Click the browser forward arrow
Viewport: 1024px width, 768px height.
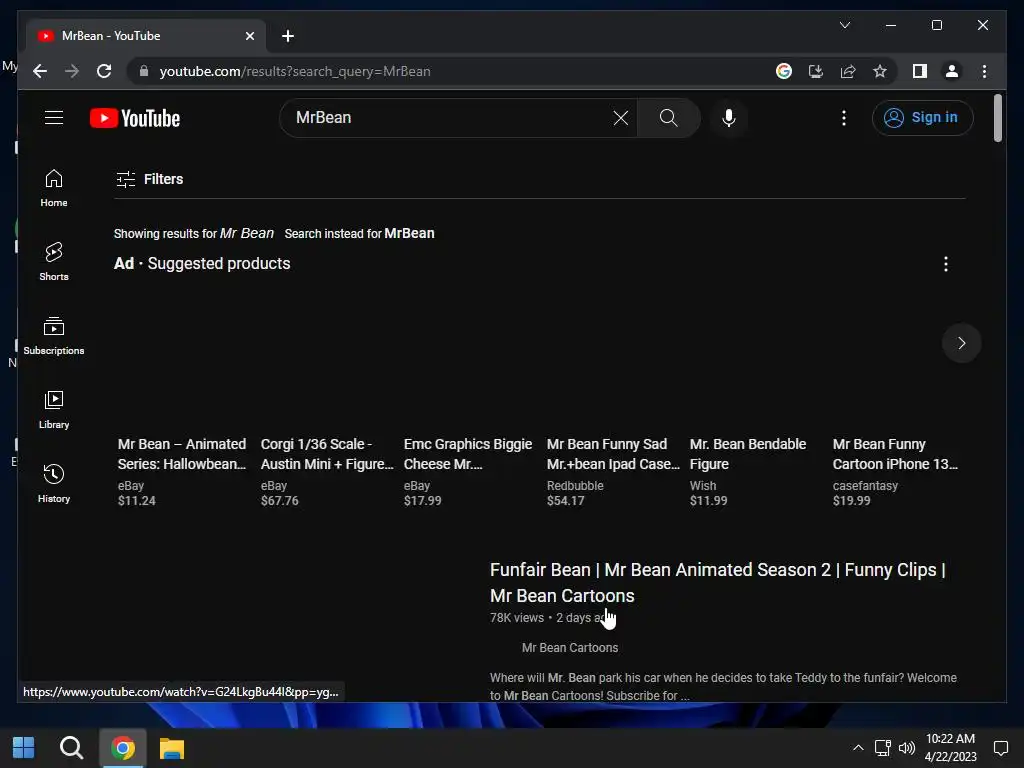72,71
